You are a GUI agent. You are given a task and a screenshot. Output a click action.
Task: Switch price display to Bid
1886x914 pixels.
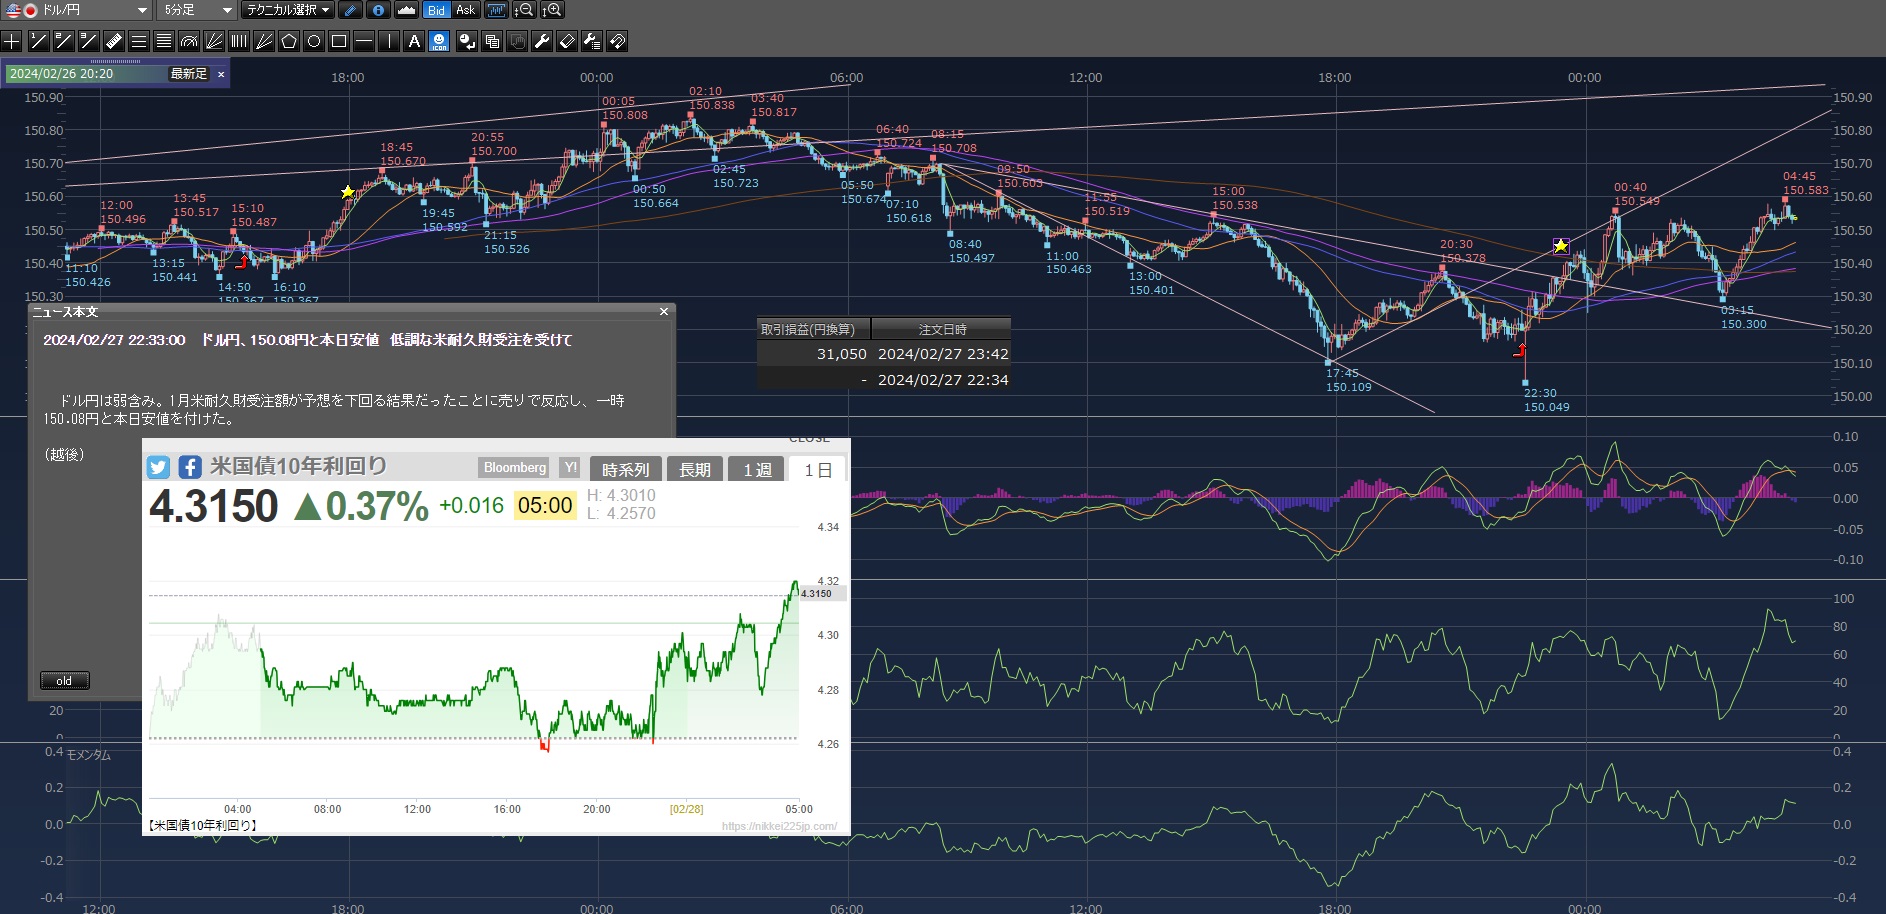pyautogui.click(x=436, y=10)
